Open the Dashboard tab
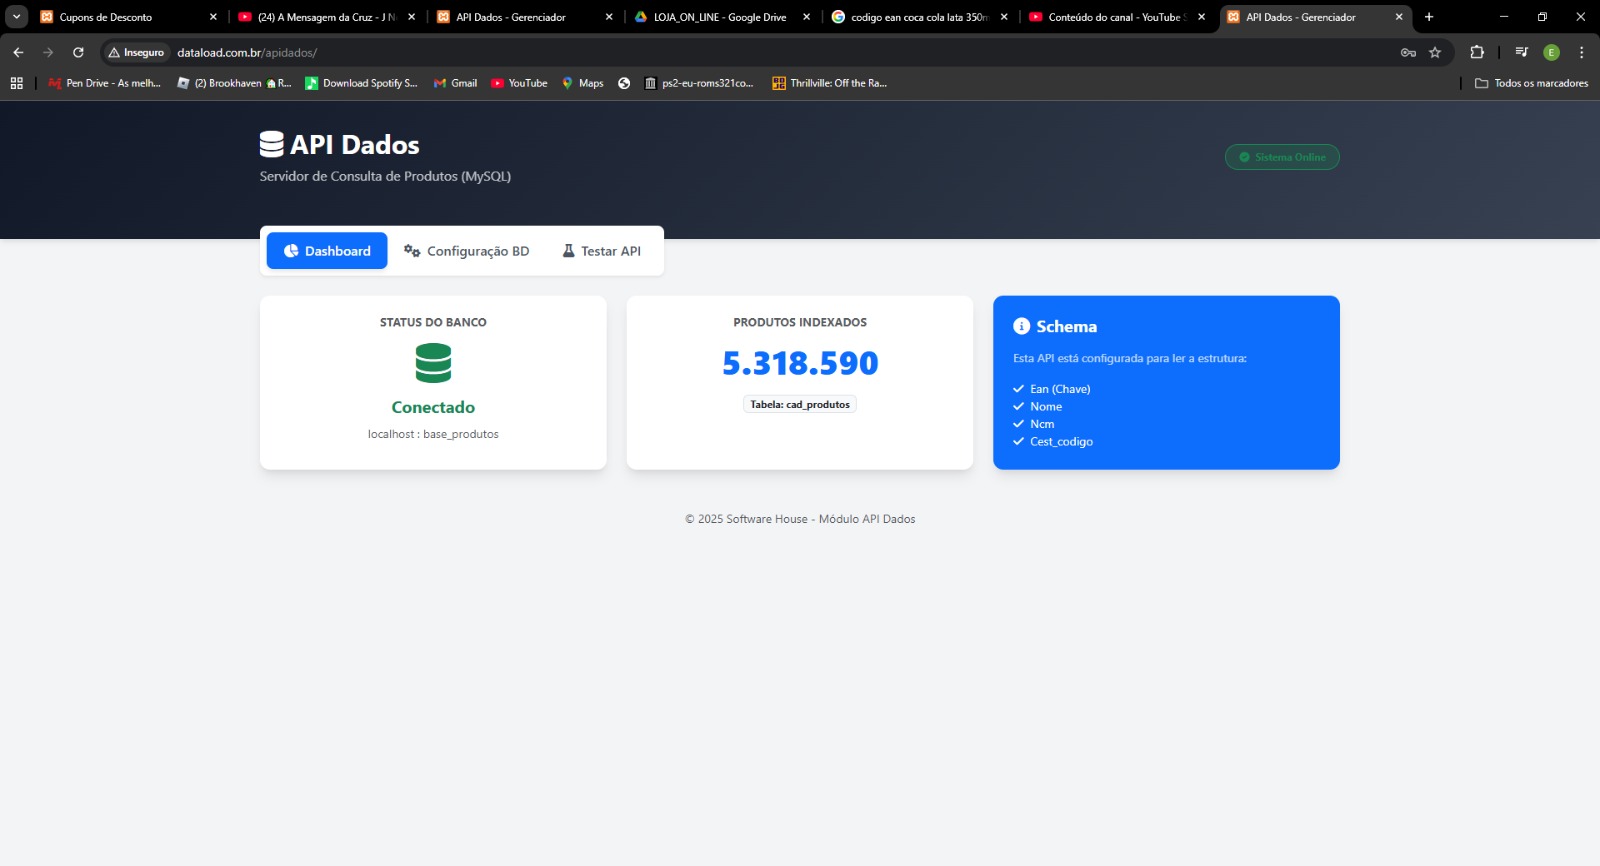This screenshot has height=866, width=1600. (327, 251)
